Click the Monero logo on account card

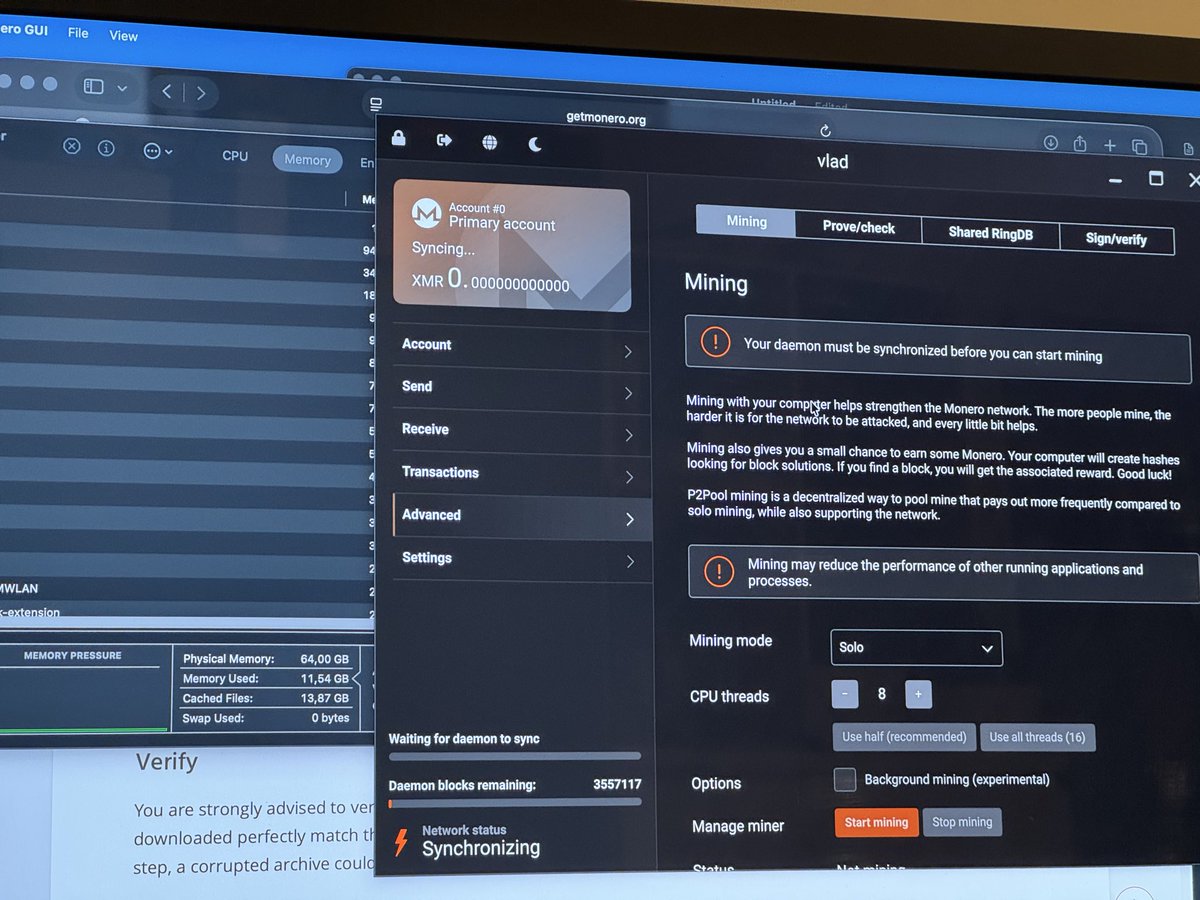(427, 212)
